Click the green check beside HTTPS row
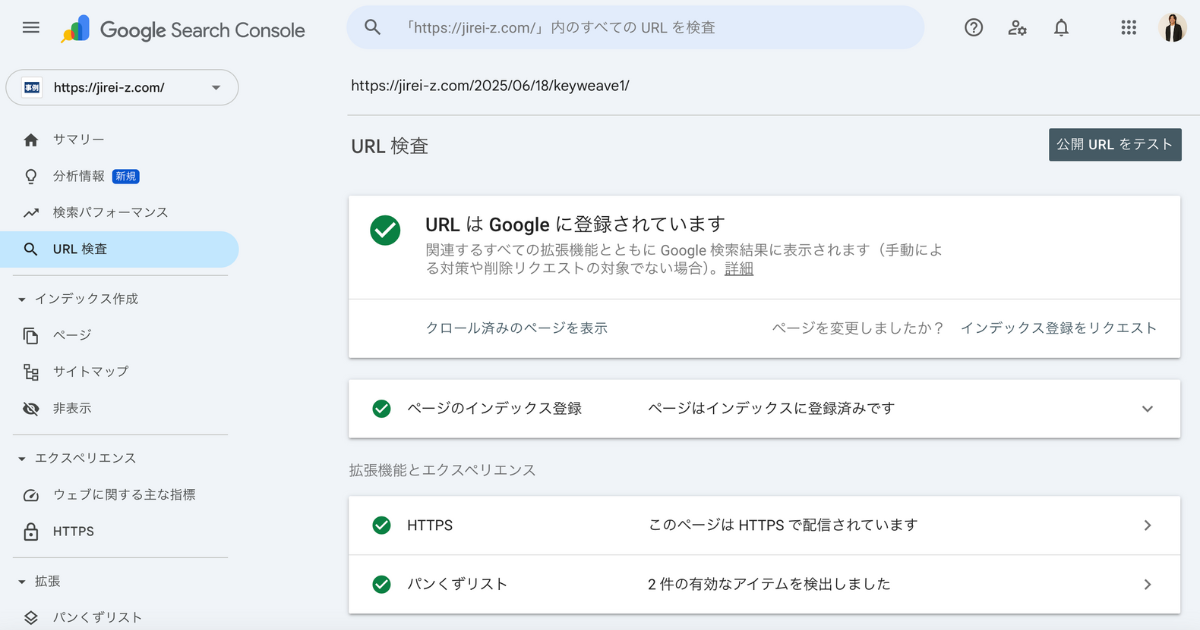The width and height of the screenshot is (1200, 630). point(381,525)
